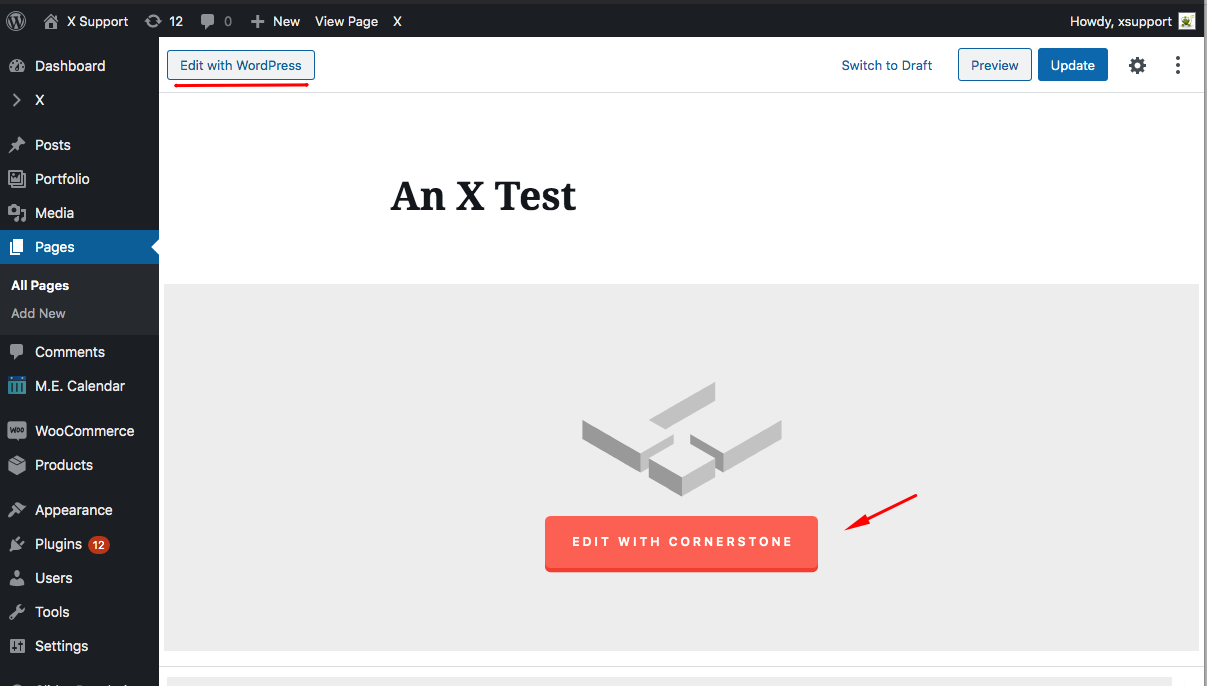Viewport: 1207px width, 686px height.
Task: Open the settings gear icon in editor toolbar
Action: click(1137, 65)
